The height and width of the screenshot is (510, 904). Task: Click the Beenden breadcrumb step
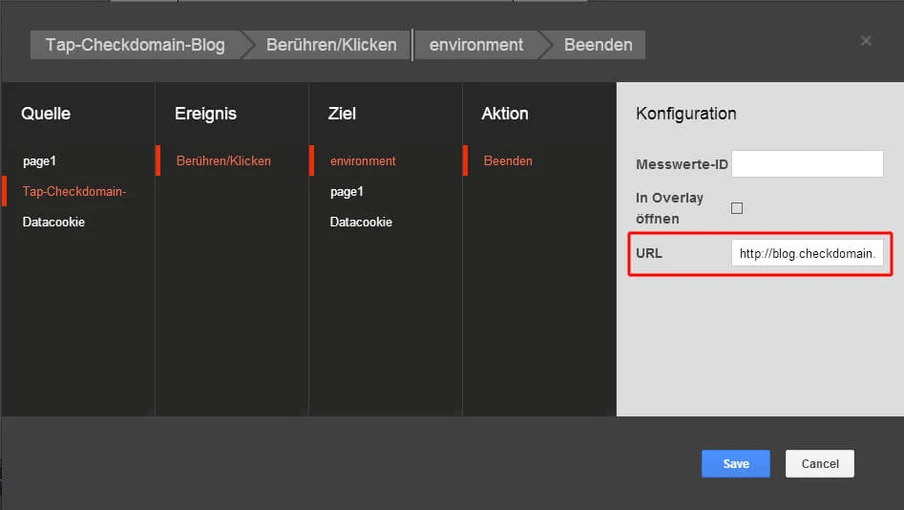[598, 45]
